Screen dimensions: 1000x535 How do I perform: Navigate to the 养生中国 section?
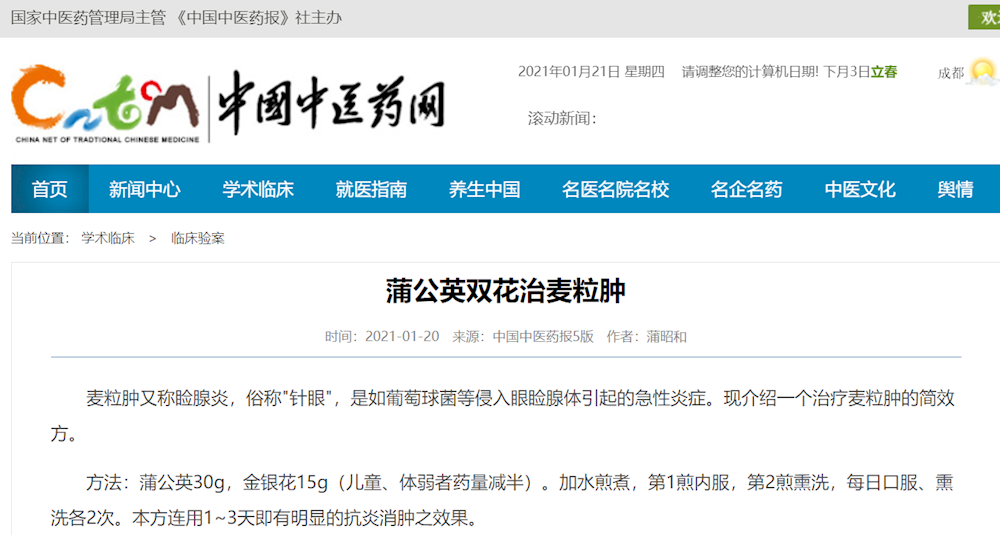[x=484, y=189]
